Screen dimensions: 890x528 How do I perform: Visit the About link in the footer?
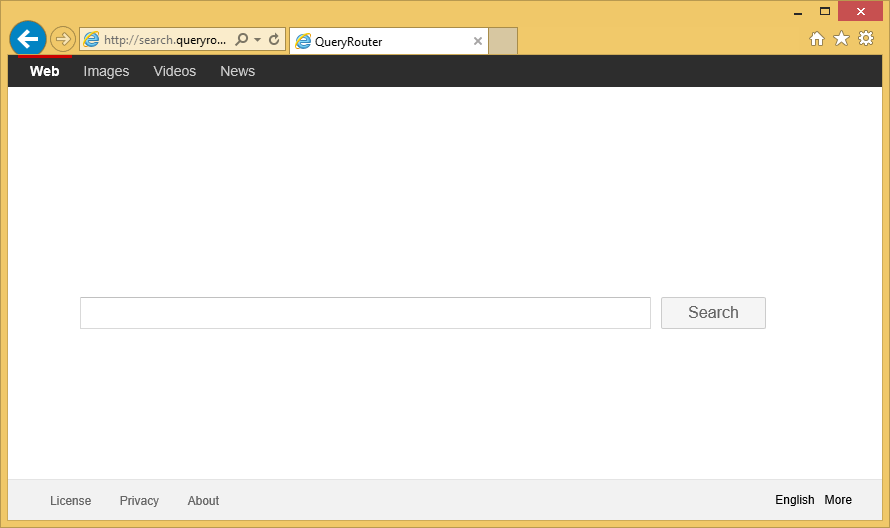[x=203, y=501]
